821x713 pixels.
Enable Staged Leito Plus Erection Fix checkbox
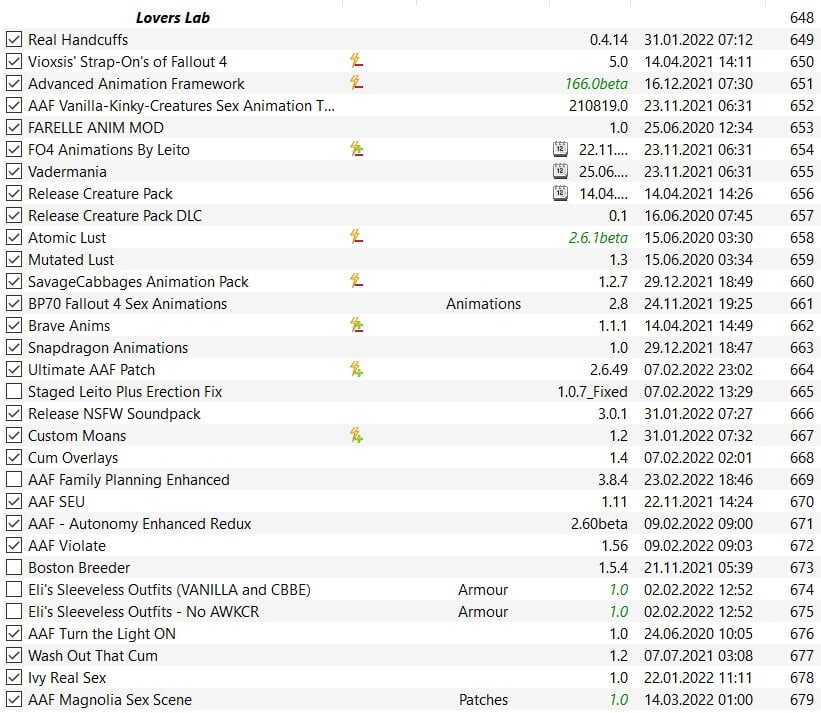[14, 391]
